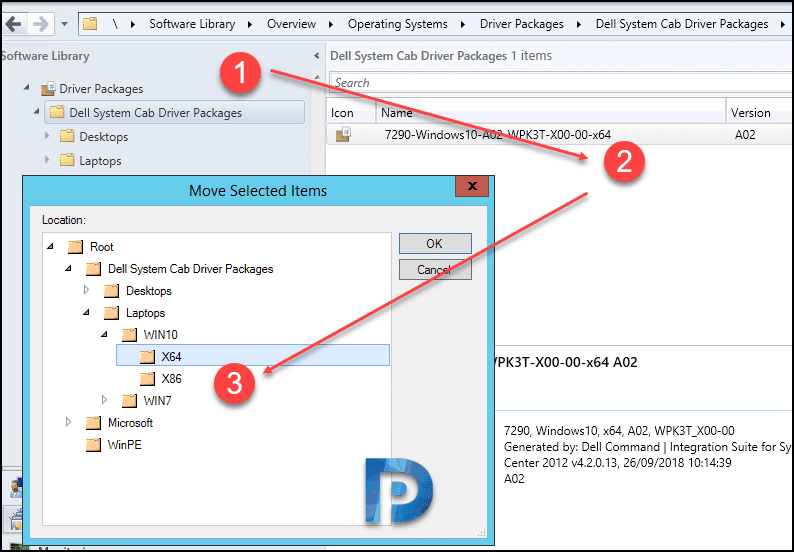Click Microsoft folder icon in dialog
The width and height of the screenshot is (794, 552).
coord(93,422)
